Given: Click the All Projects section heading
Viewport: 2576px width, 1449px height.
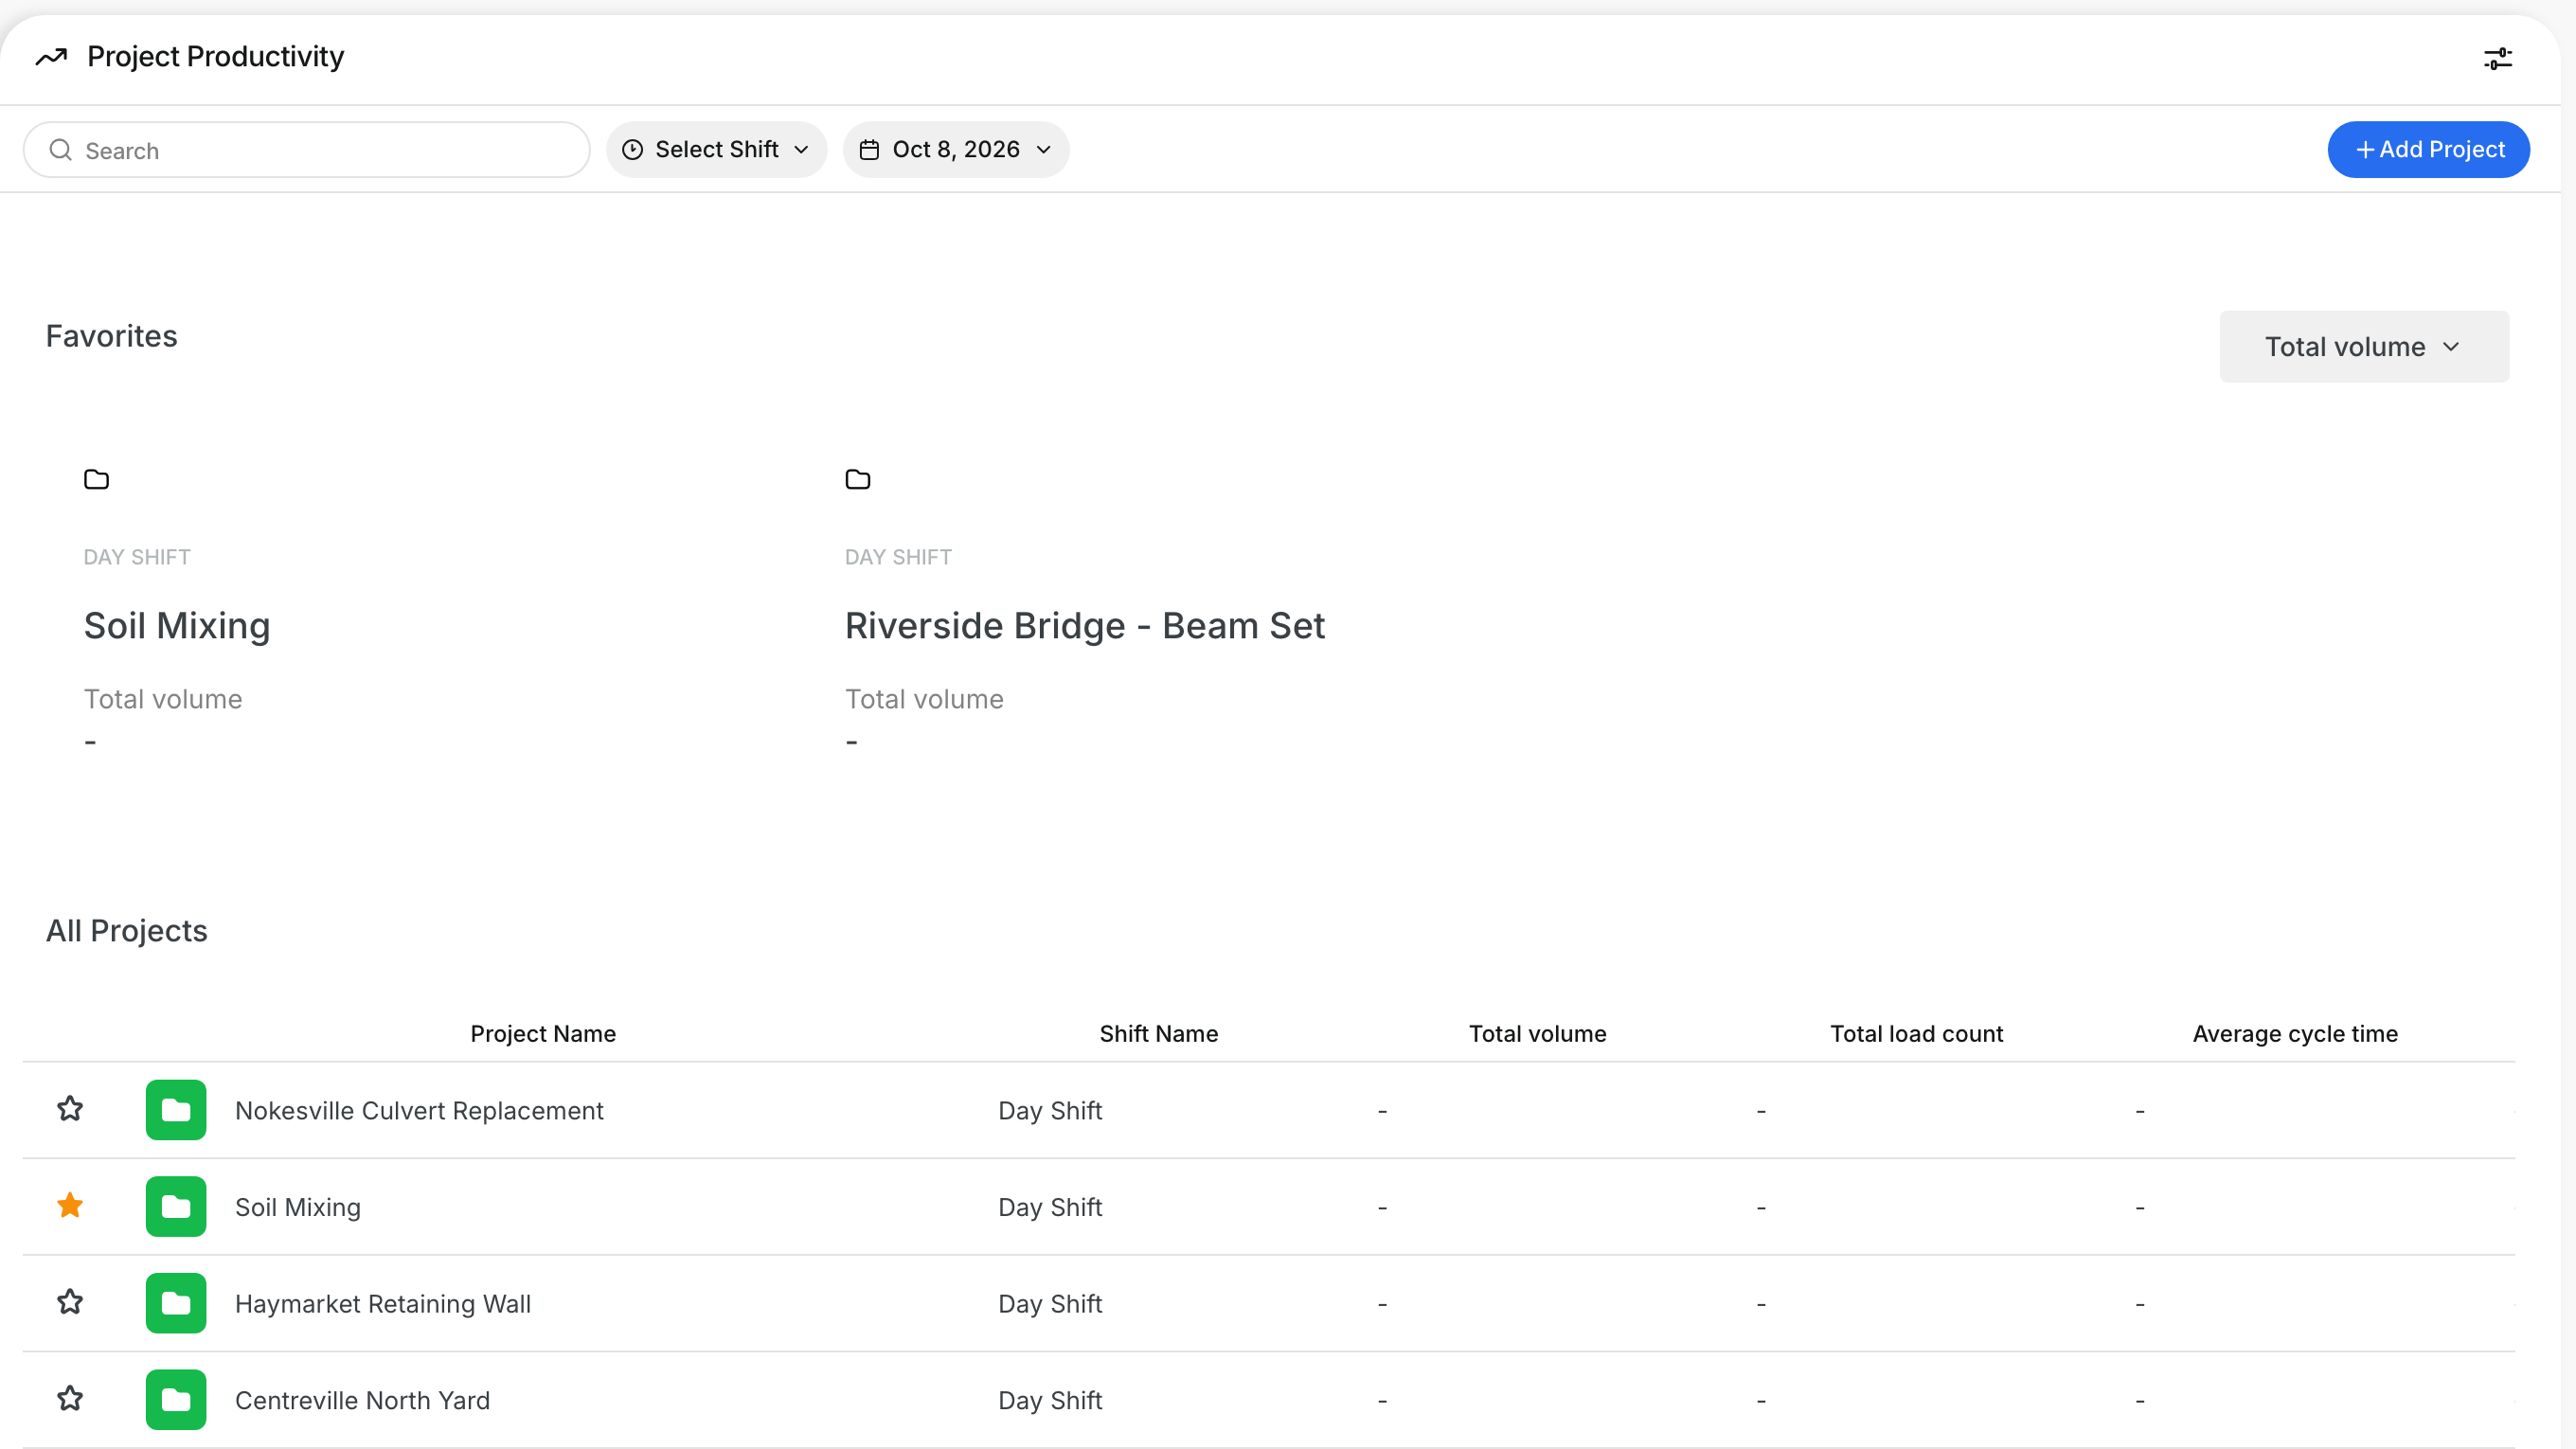Looking at the screenshot, I should (x=126, y=931).
